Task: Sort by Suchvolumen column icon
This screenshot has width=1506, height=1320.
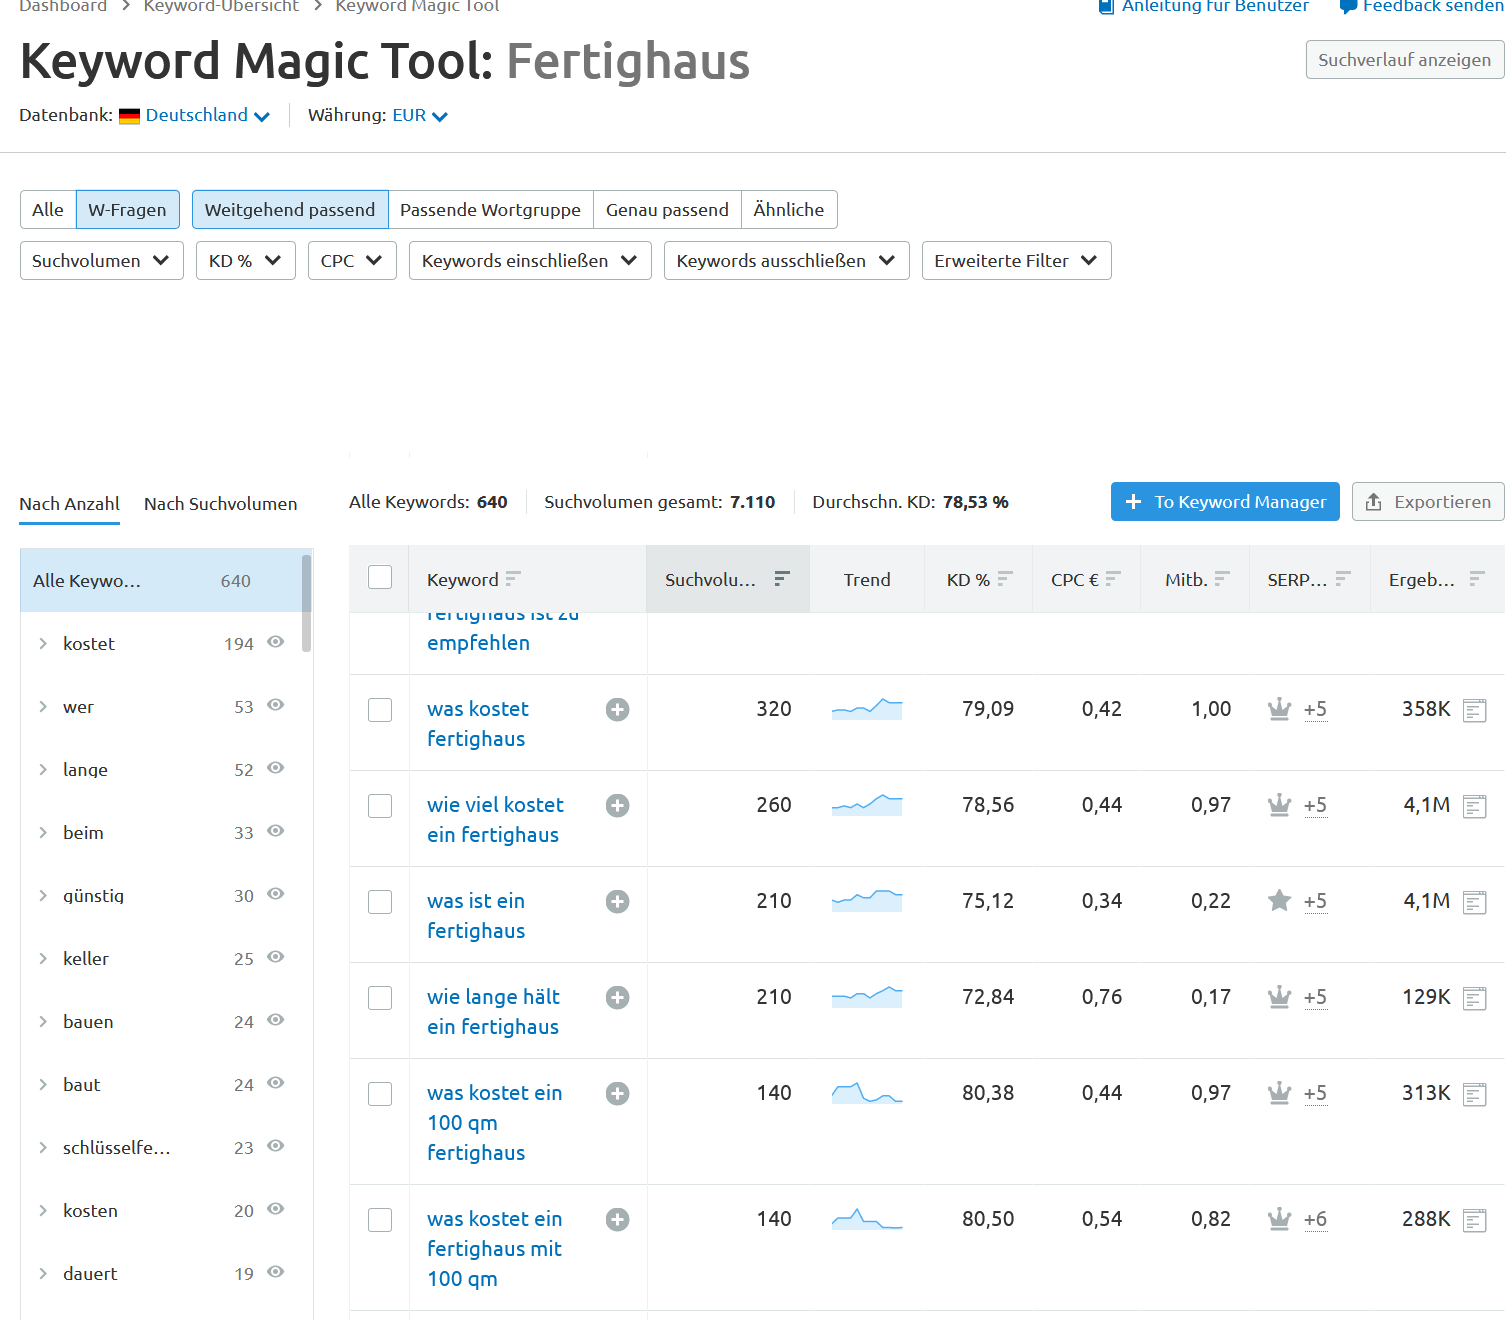Action: point(782,579)
